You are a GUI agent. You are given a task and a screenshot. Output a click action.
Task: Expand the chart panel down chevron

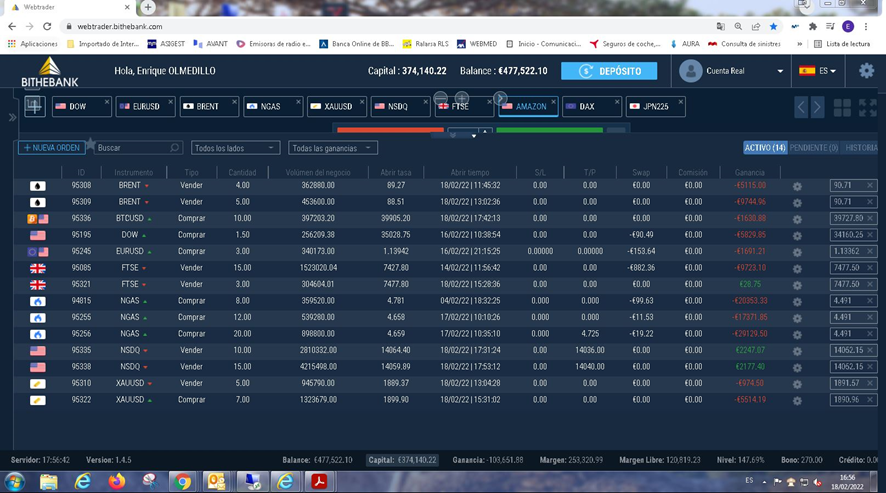tap(453, 135)
